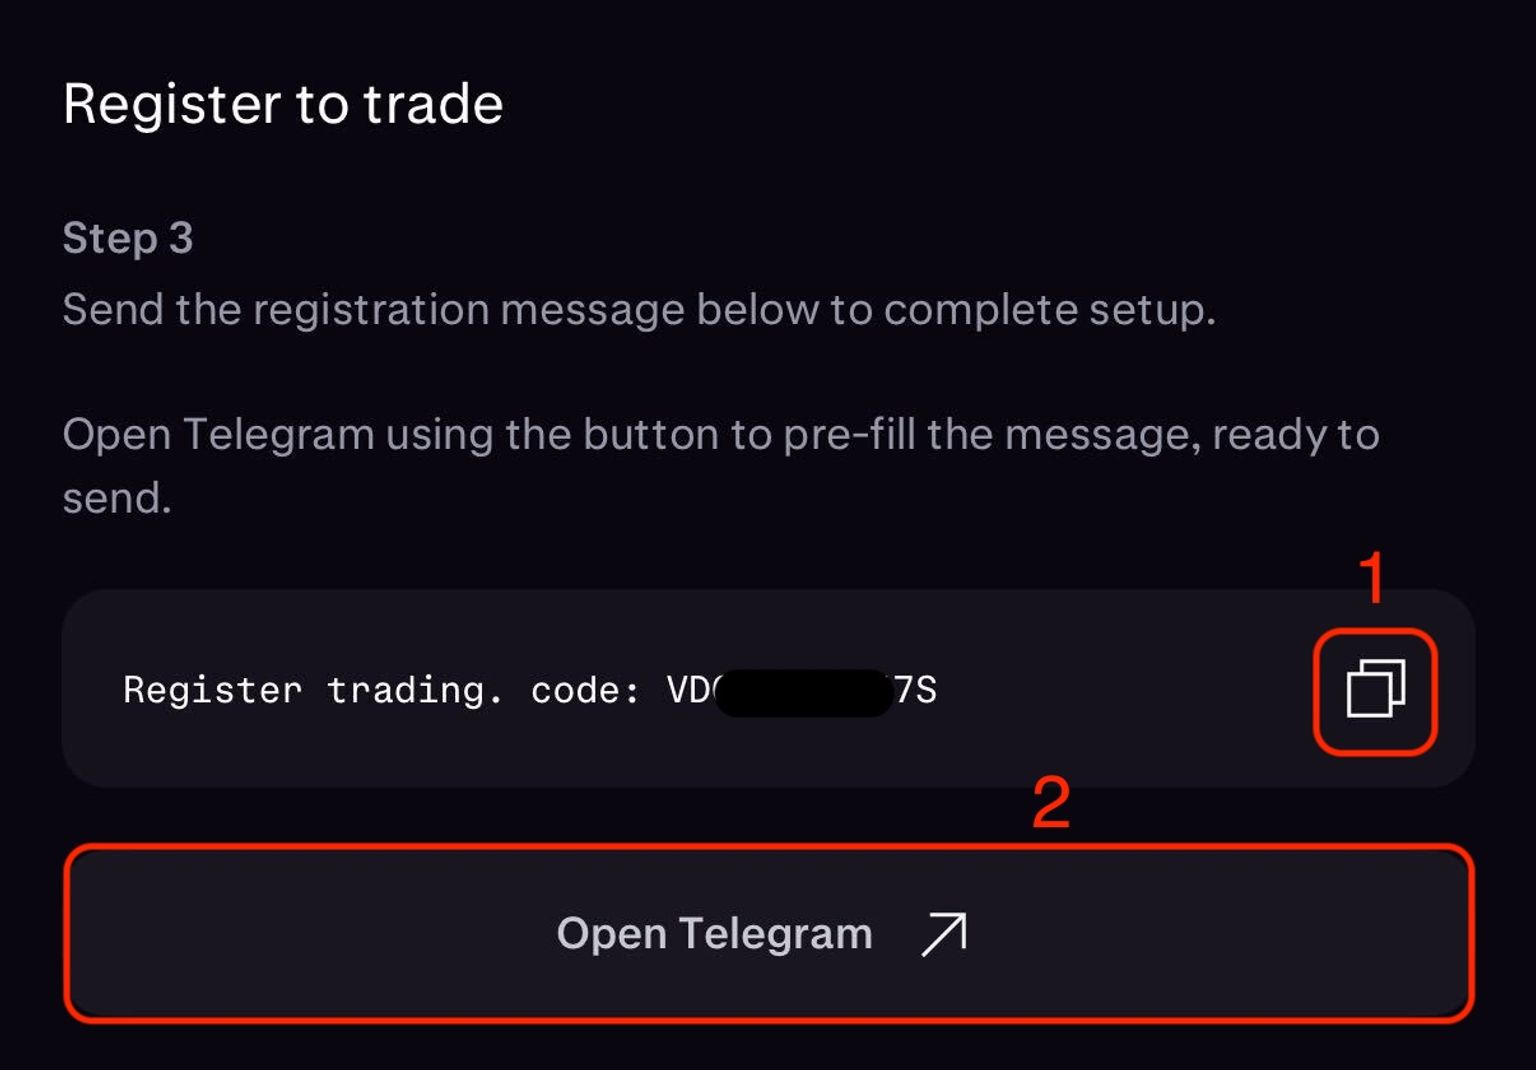Click the red annotation number 2
Screen dimensions: 1536x1070
click(1050, 802)
